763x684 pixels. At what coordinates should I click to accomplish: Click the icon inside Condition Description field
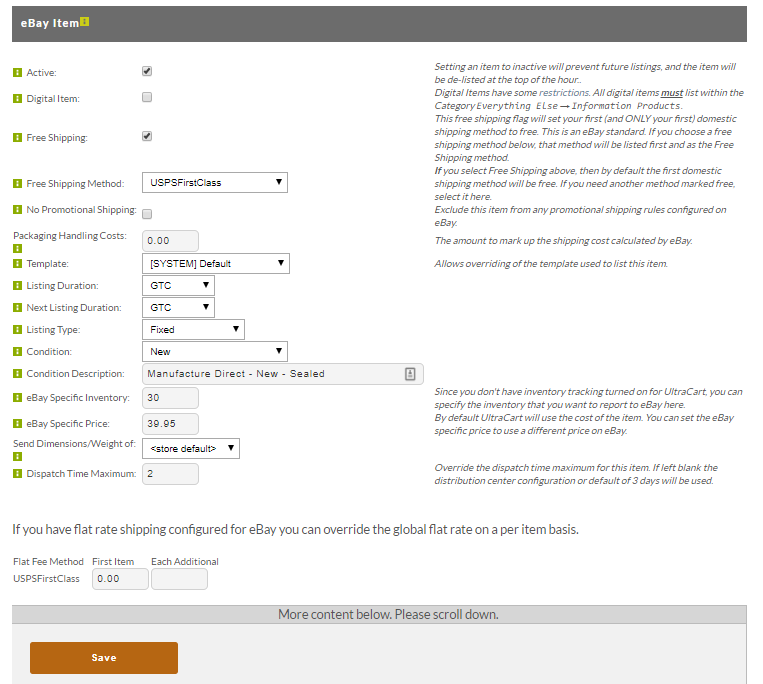click(410, 374)
